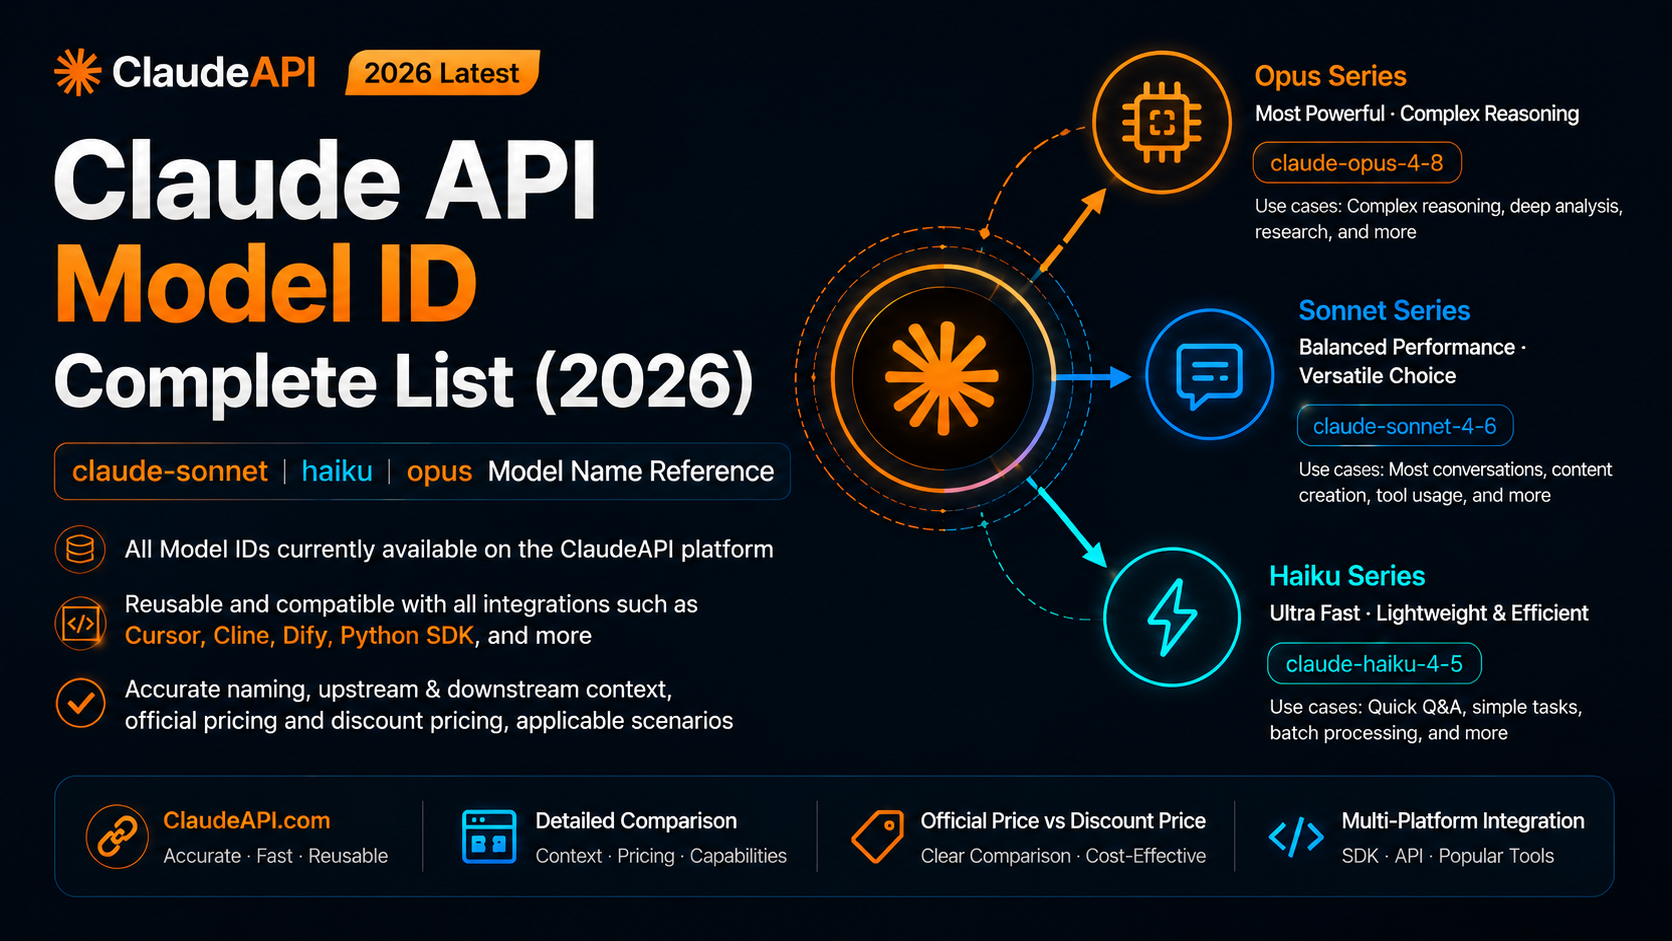
Task: Click the Haiku Series lightning bolt icon
Action: pyautogui.click(x=1172, y=617)
